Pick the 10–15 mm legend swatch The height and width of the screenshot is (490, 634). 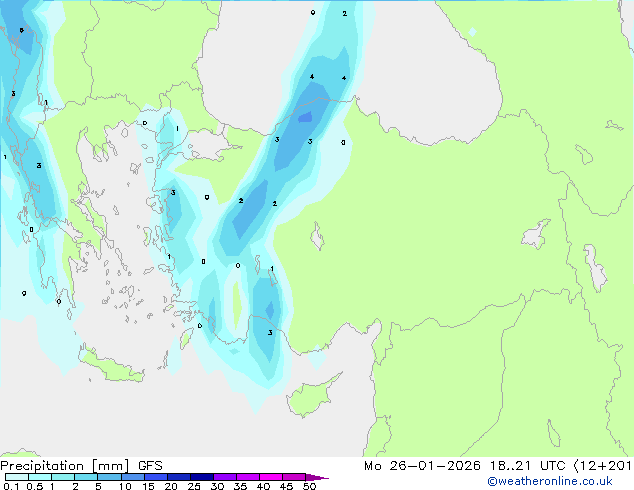133,477
